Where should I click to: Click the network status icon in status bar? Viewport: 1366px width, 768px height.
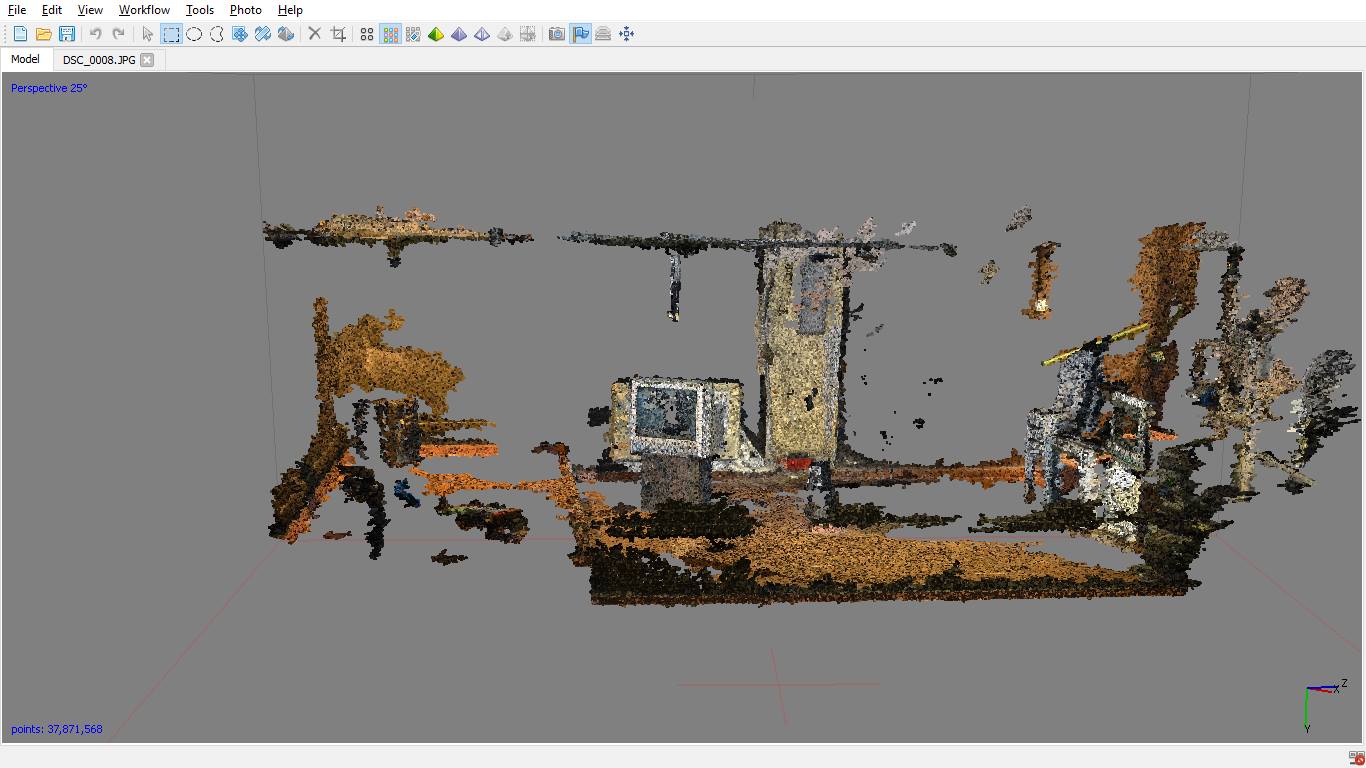[1355, 758]
